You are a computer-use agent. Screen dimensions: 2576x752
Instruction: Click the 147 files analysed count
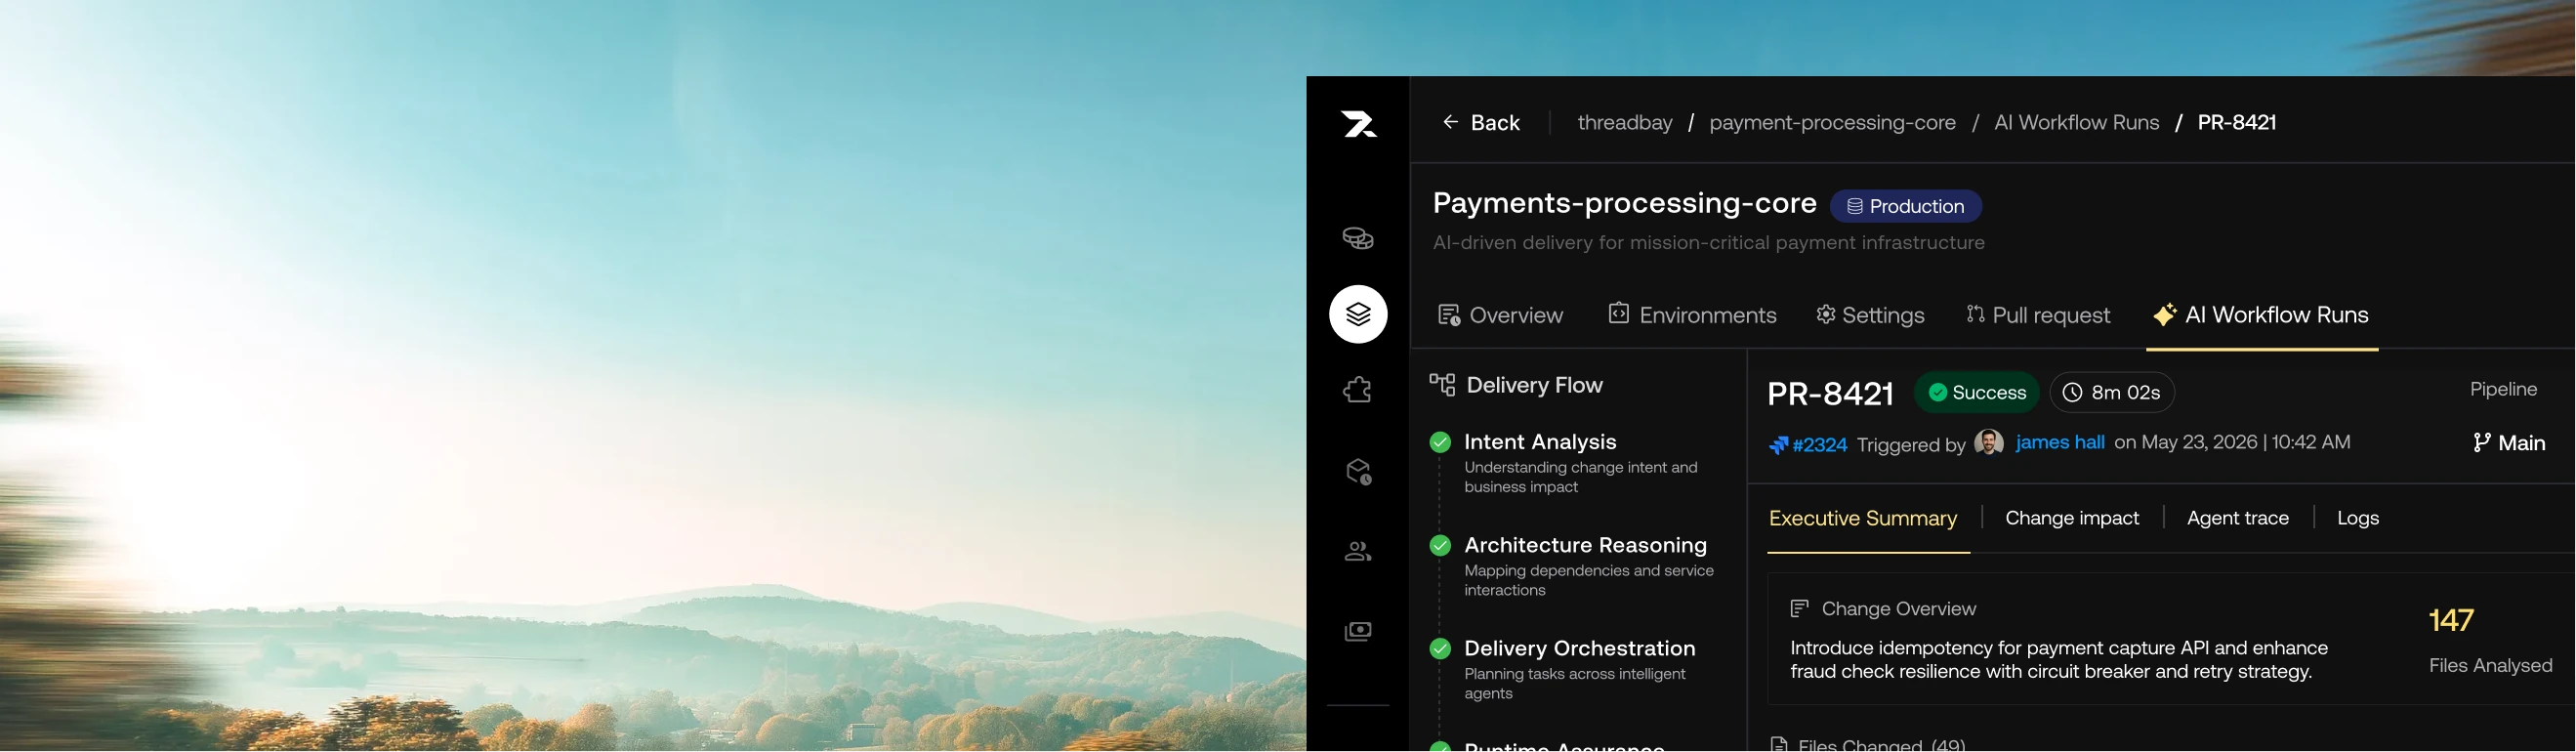[x=2451, y=620]
